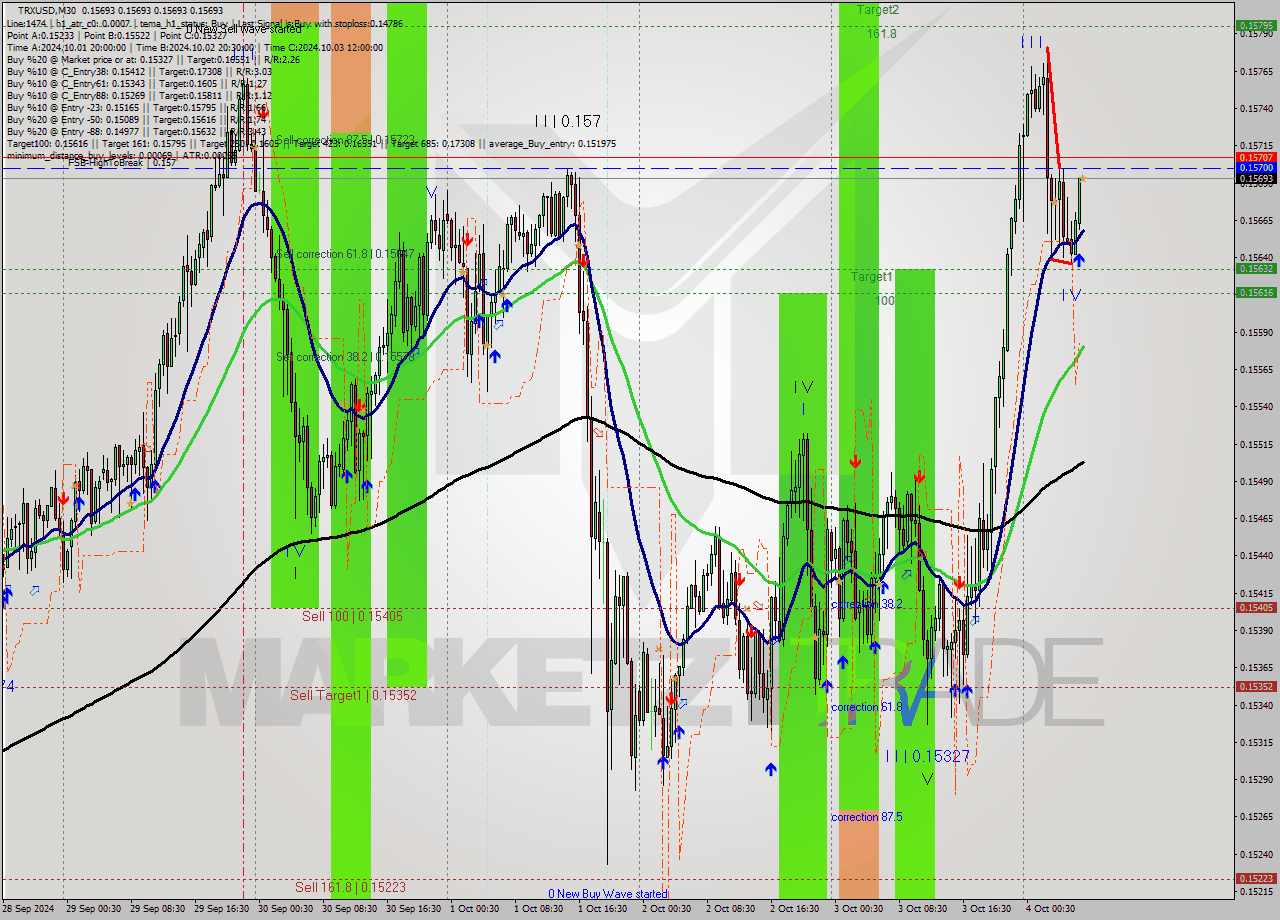Click the 'Time A:2024.10.01 20:00:00' info text
Viewport: 1280px width, 920px height.
coord(66,47)
